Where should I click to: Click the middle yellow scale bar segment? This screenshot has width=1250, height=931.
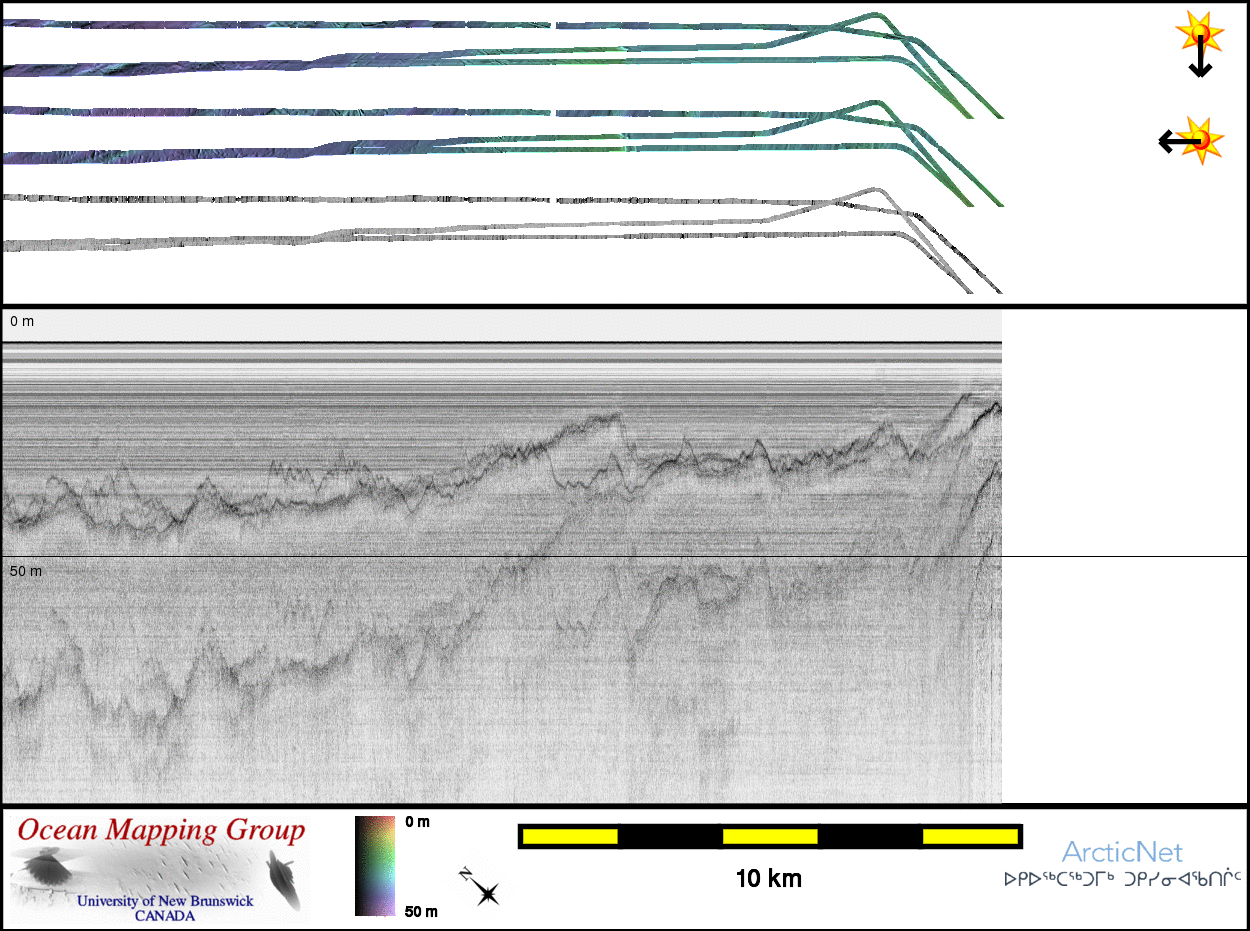point(770,836)
